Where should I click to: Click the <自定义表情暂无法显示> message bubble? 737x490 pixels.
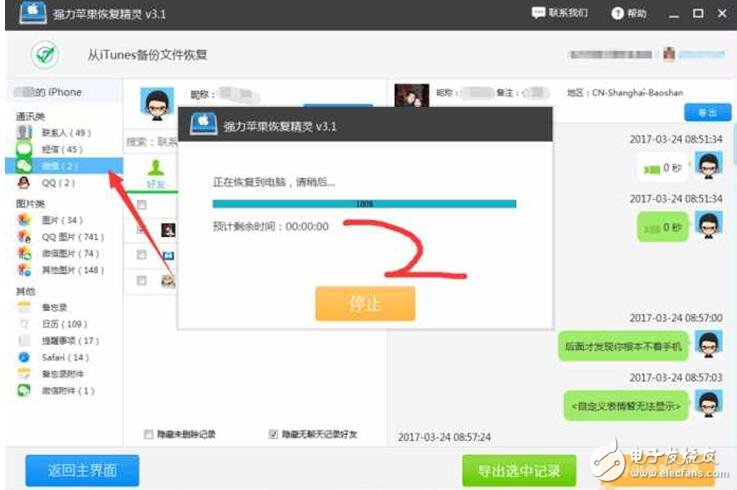(626, 405)
